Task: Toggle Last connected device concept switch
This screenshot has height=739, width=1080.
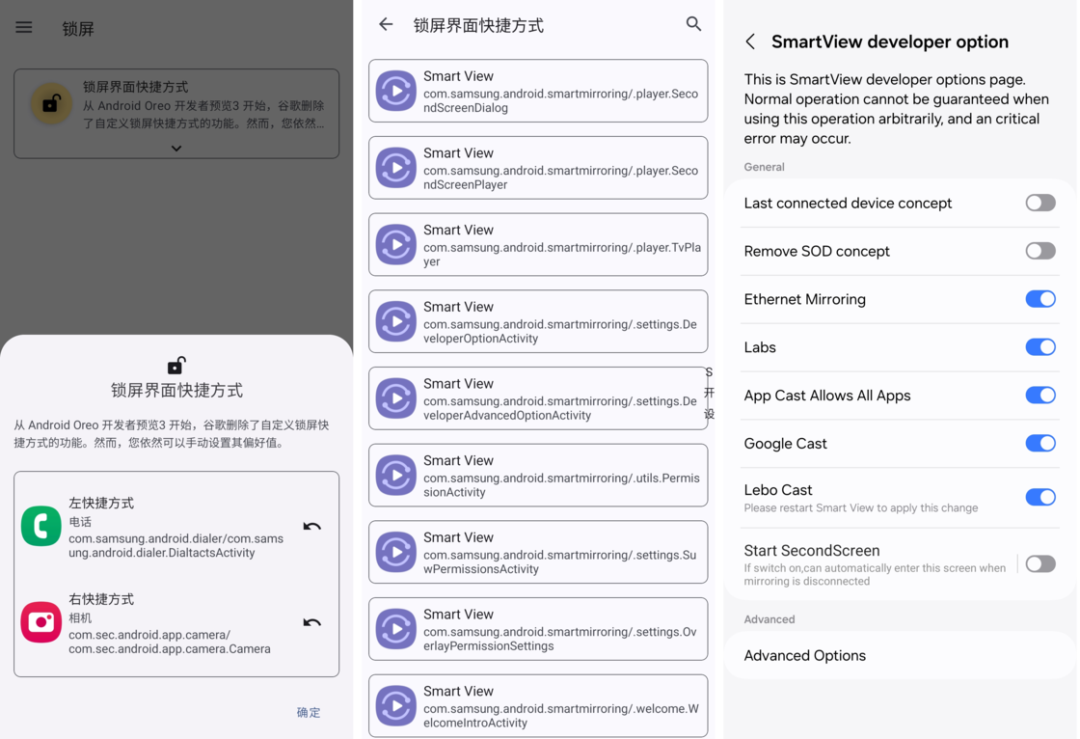Action: click(x=1040, y=202)
